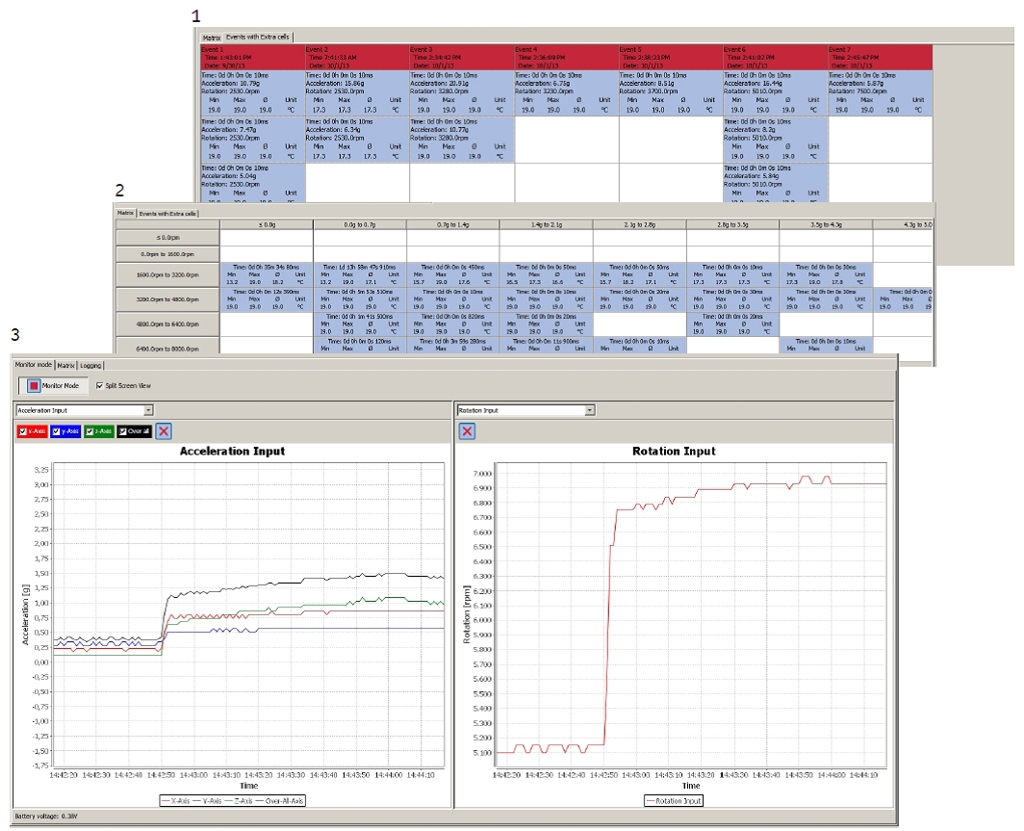Screen dimensions: 1024x831
Task: Click the '≤ 0.0g' column header
Action: click(x=266, y=225)
